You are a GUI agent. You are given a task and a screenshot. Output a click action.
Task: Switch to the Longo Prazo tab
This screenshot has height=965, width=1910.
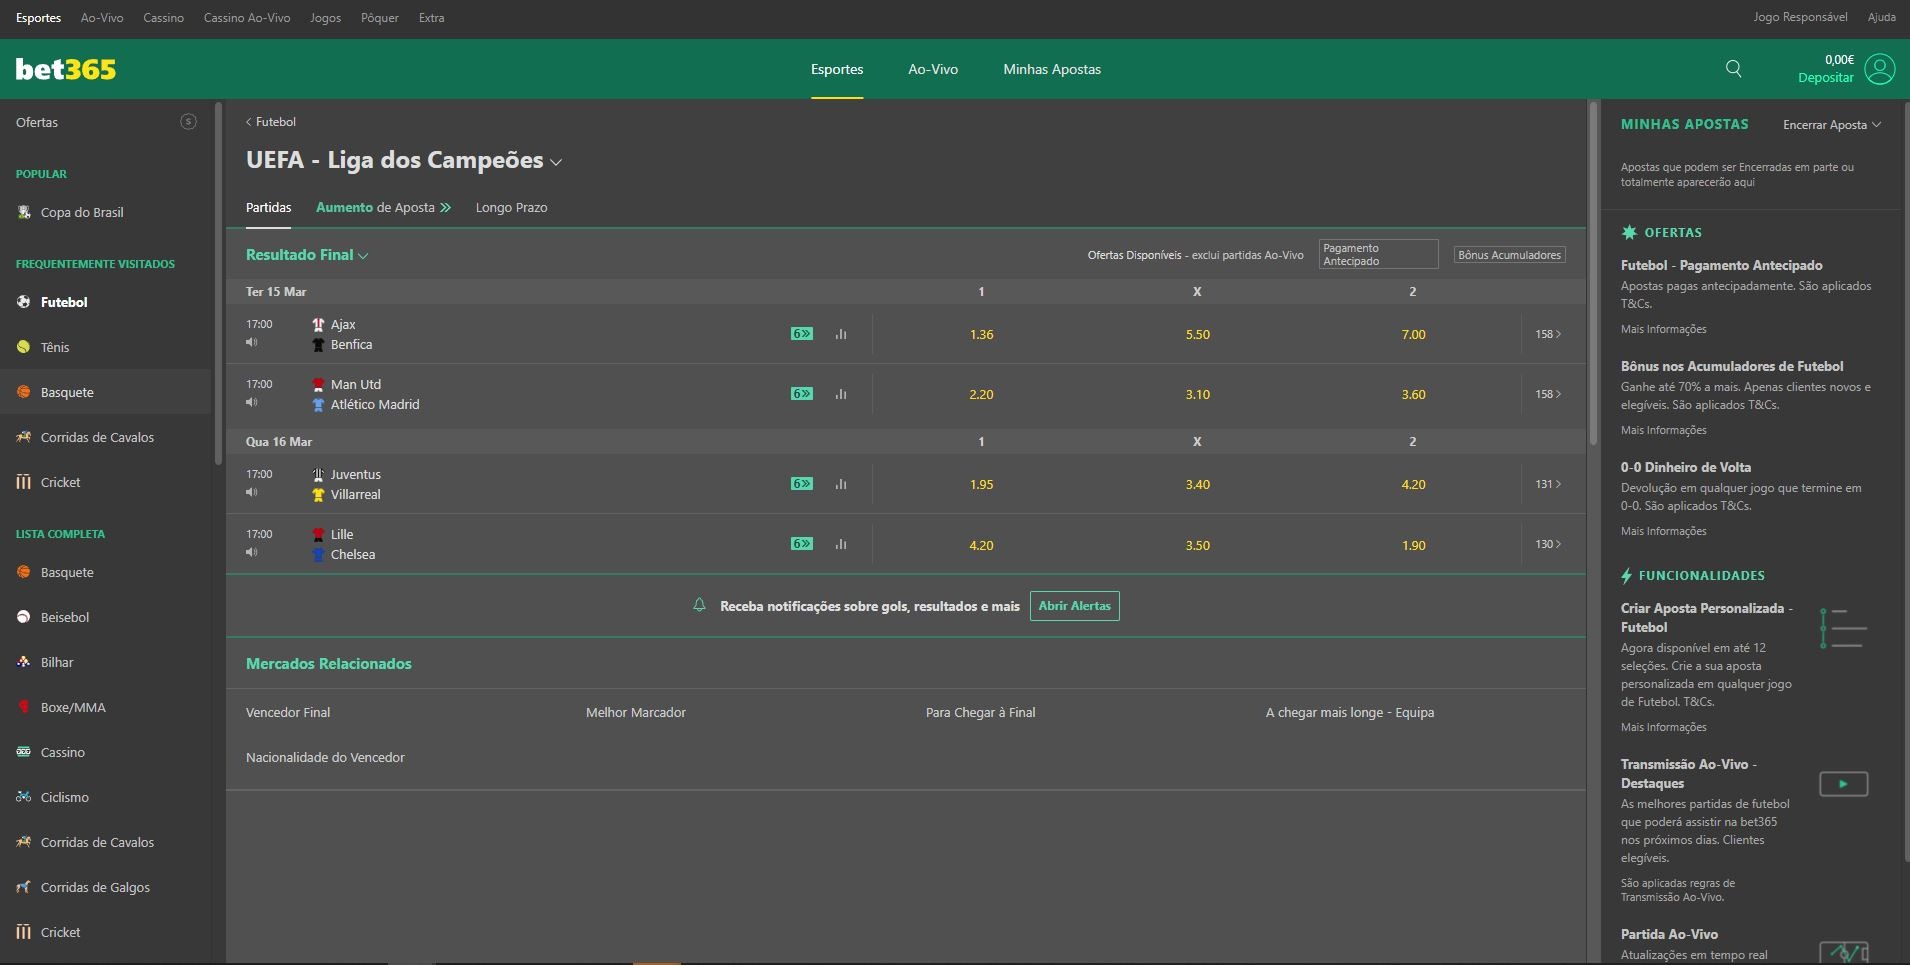pyautogui.click(x=511, y=208)
